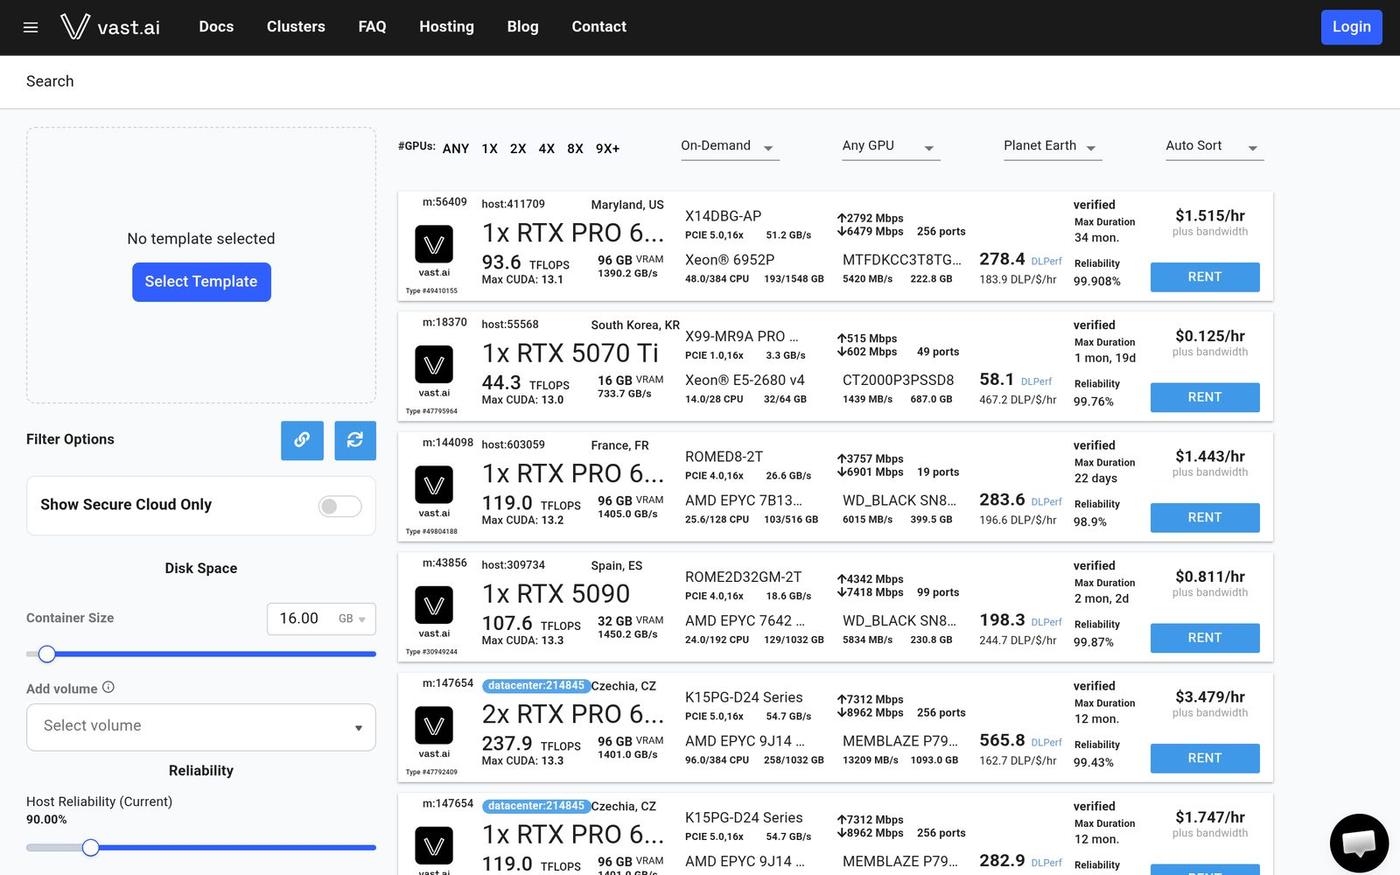
Task: Click the 278.4 DLPerf score
Action: coord(1002,260)
